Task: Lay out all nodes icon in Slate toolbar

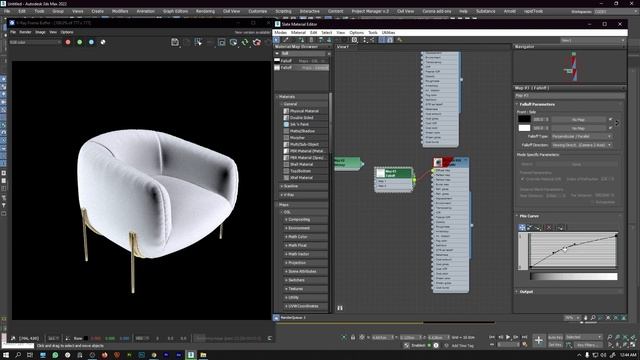Action: tap(365, 40)
